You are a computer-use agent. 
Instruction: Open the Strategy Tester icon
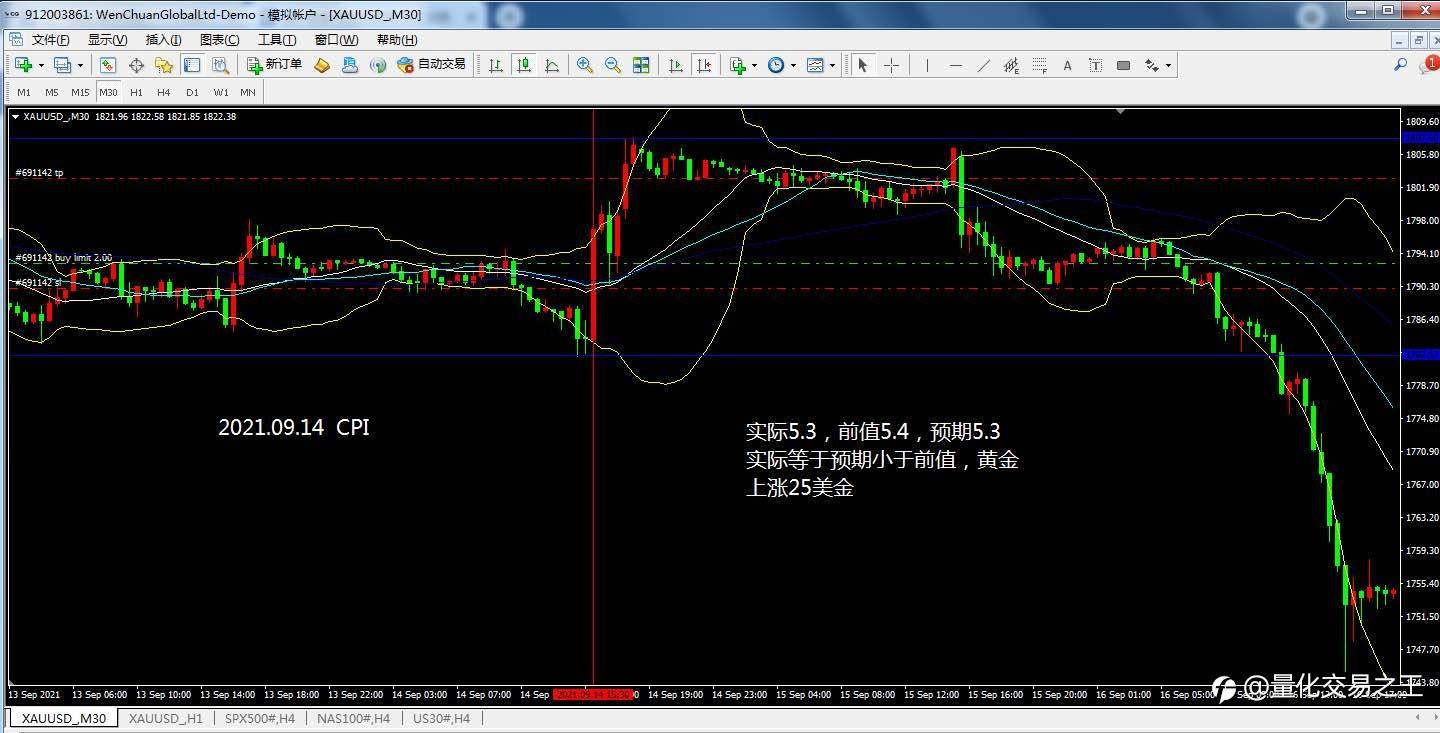pos(220,65)
